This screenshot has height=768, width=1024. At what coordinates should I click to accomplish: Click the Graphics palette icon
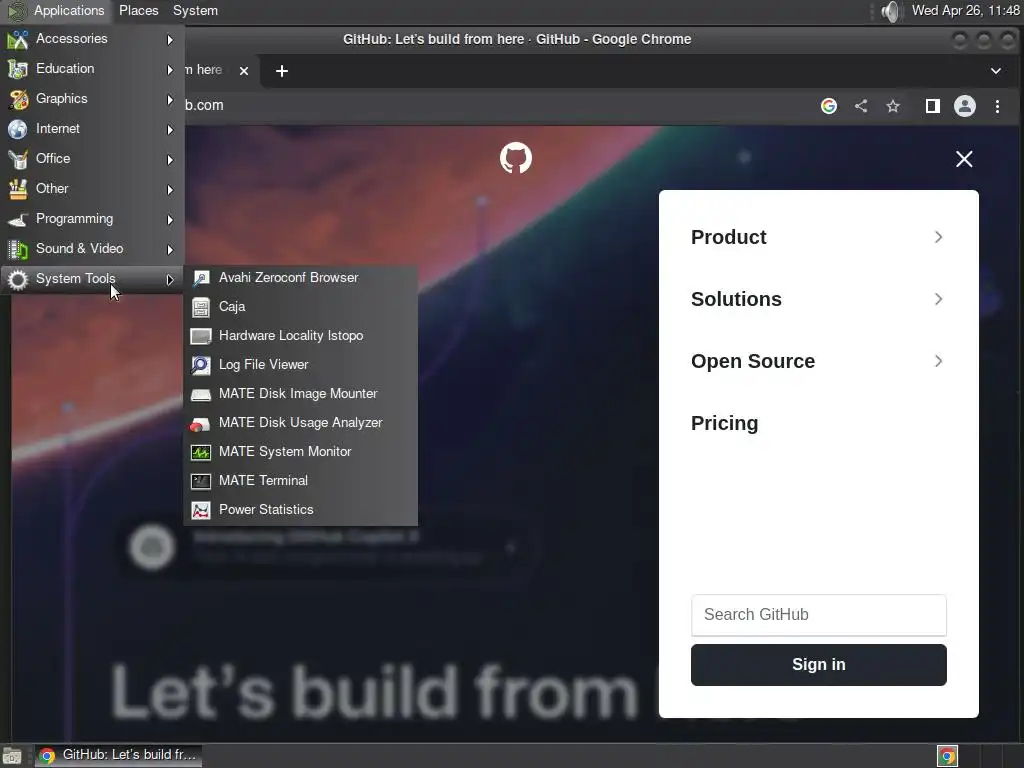pyautogui.click(x=18, y=99)
